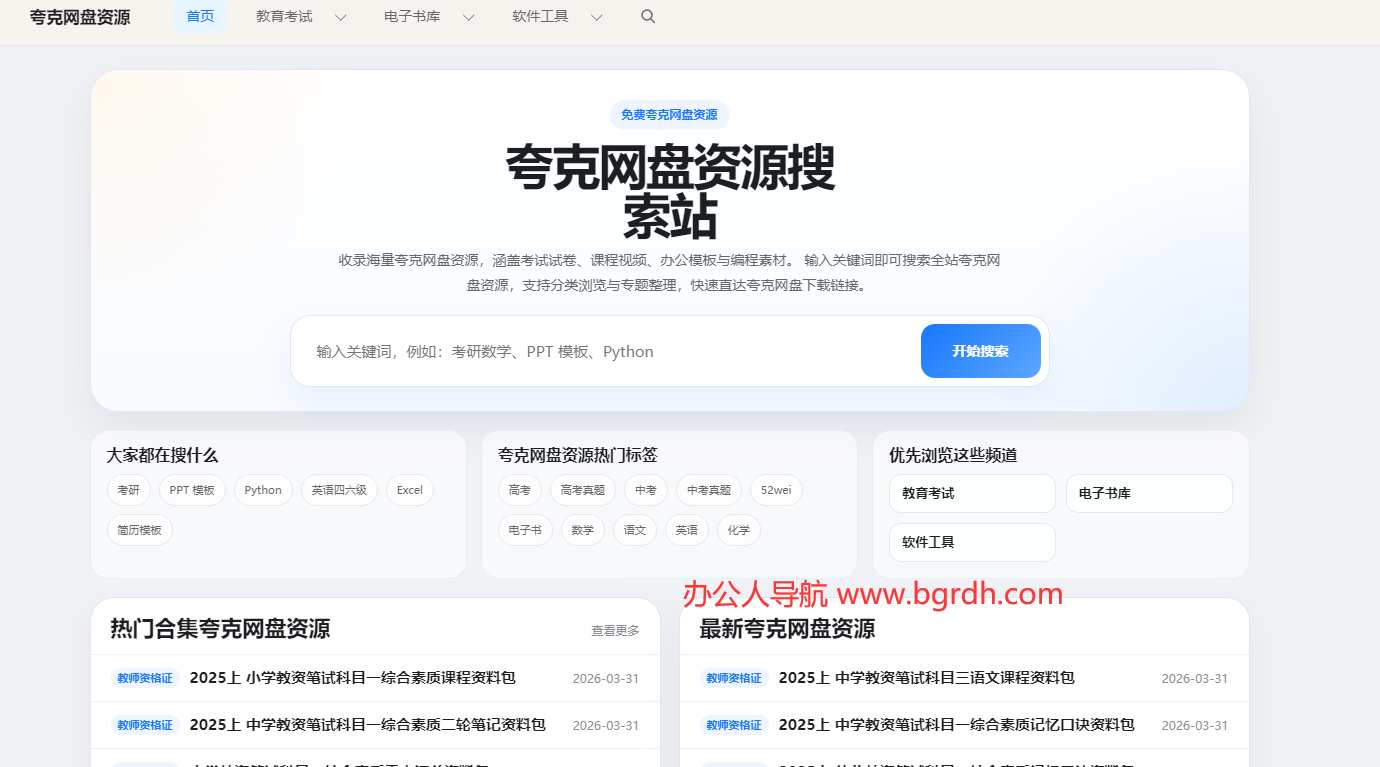This screenshot has width=1380, height=767.
Task: Open 2025上 中学教资笔试科目一综合素质二轮笔记资料包
Action: click(x=367, y=724)
